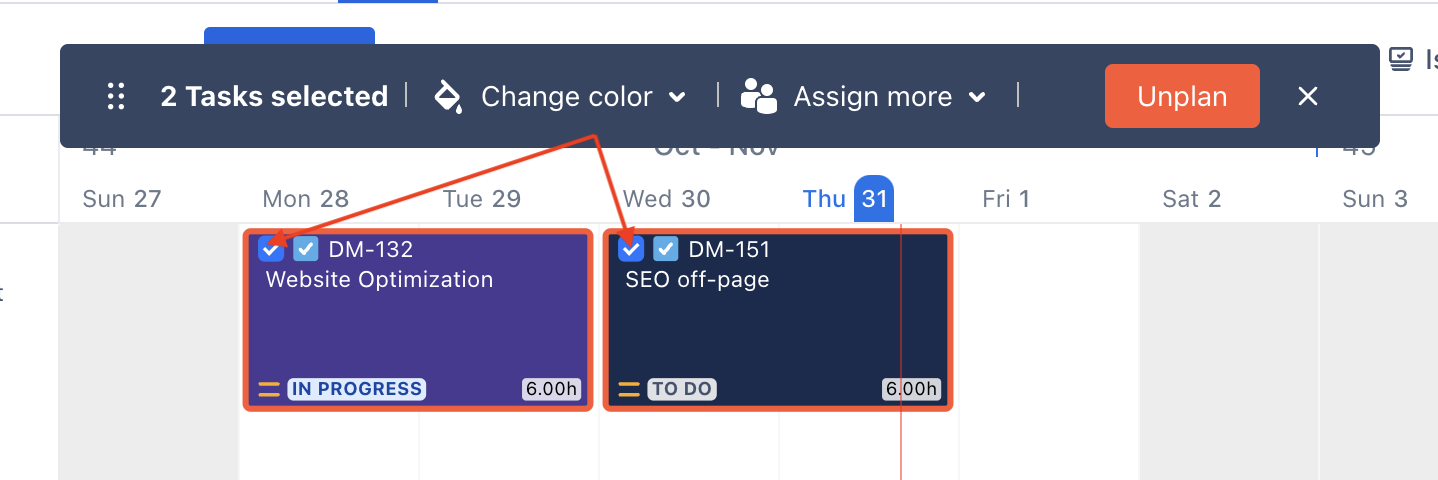Click the Unplan button
This screenshot has width=1438, height=480.
(x=1182, y=96)
